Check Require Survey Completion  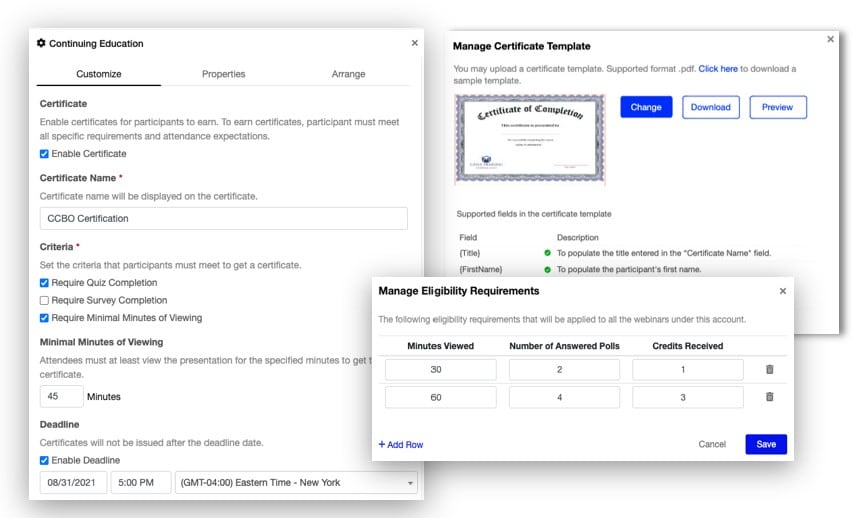click(44, 300)
